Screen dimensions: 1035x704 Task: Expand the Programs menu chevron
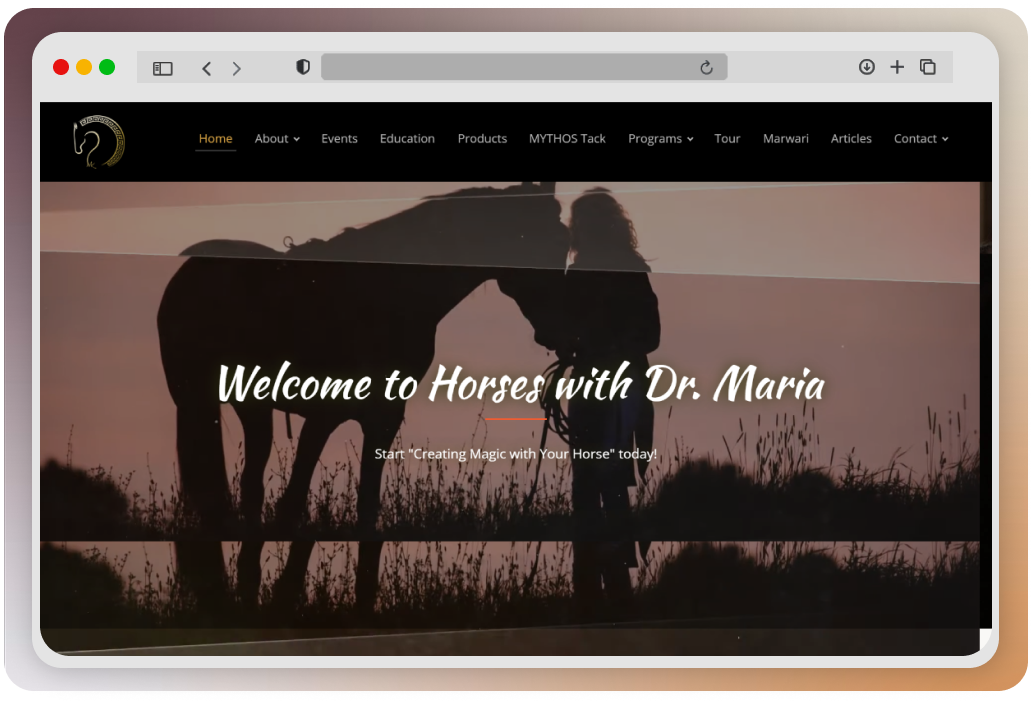pos(690,139)
